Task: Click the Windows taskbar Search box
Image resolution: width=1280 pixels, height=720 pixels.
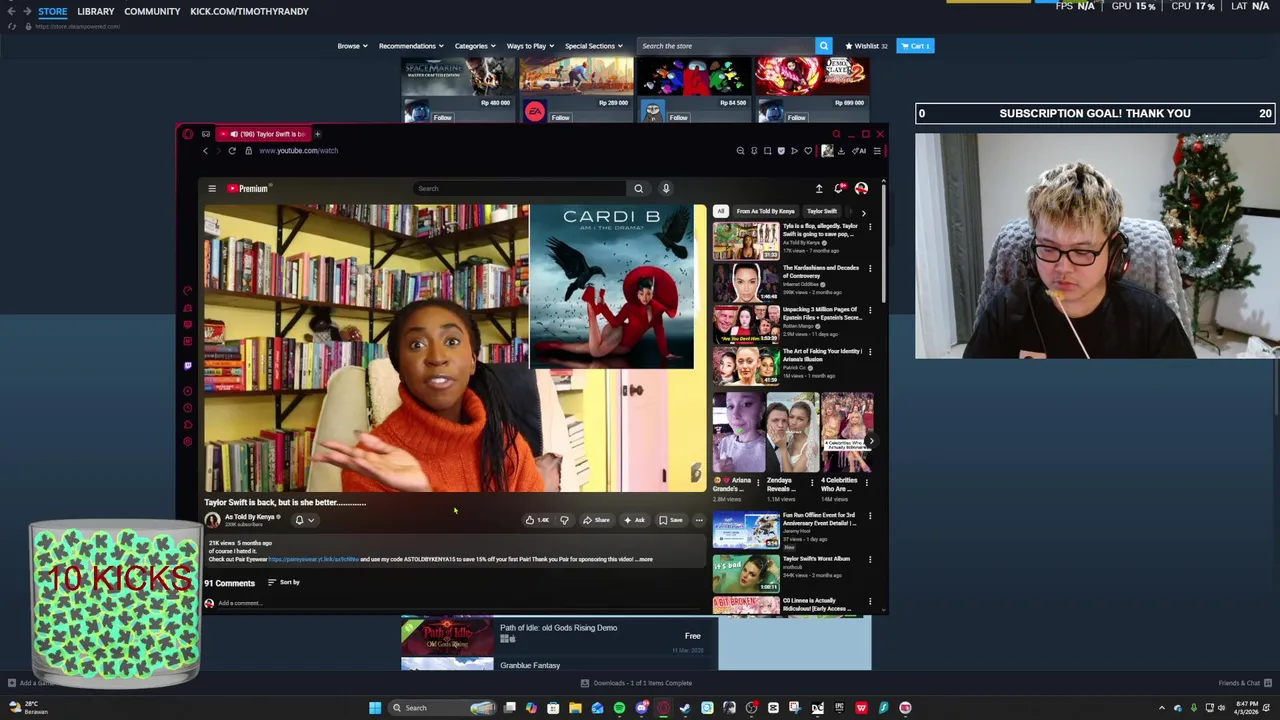Action: 441,708
